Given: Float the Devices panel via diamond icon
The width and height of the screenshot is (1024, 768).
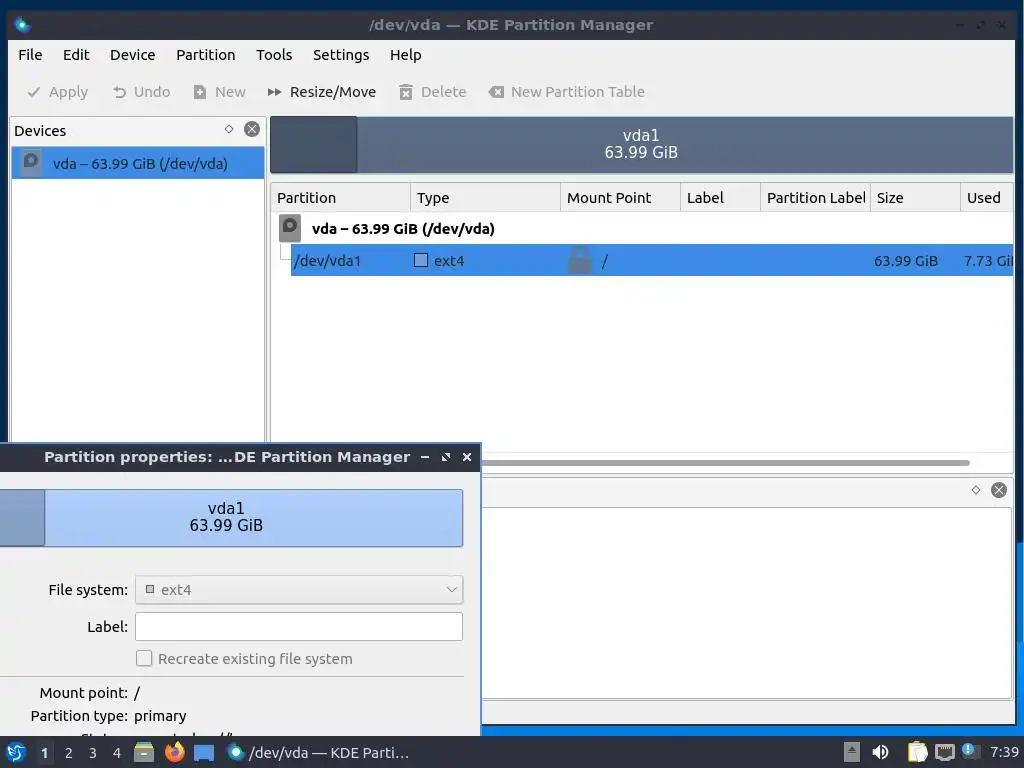Looking at the screenshot, I should [229, 129].
